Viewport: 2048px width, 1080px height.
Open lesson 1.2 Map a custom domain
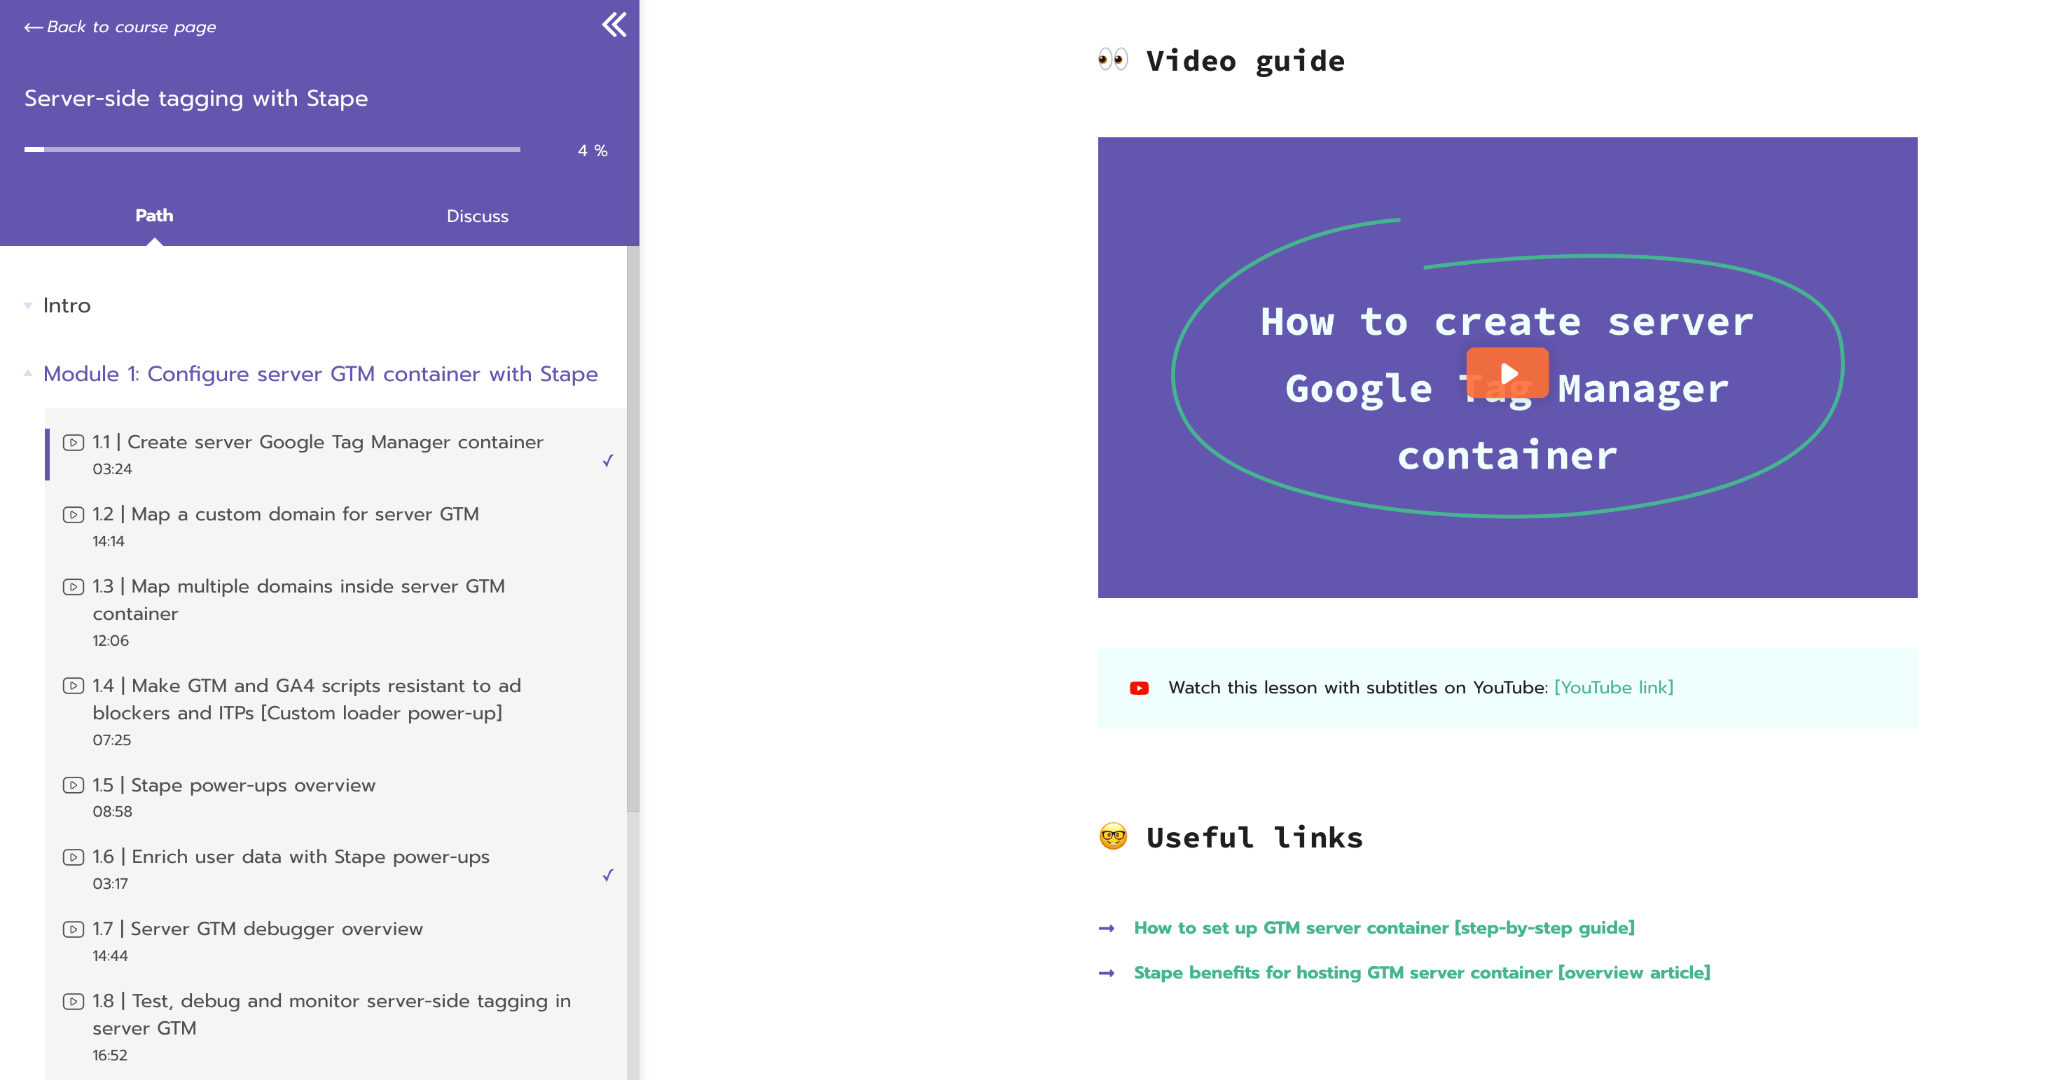286,514
